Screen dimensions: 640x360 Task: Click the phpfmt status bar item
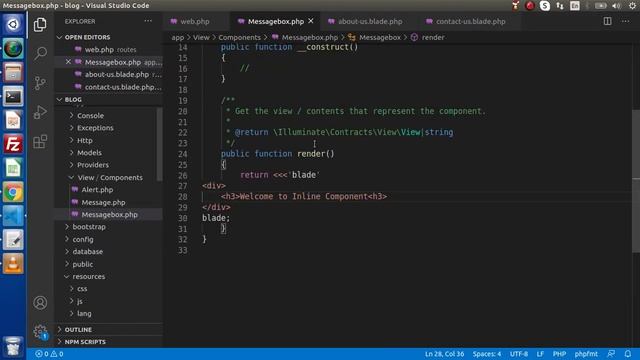(x=586, y=354)
